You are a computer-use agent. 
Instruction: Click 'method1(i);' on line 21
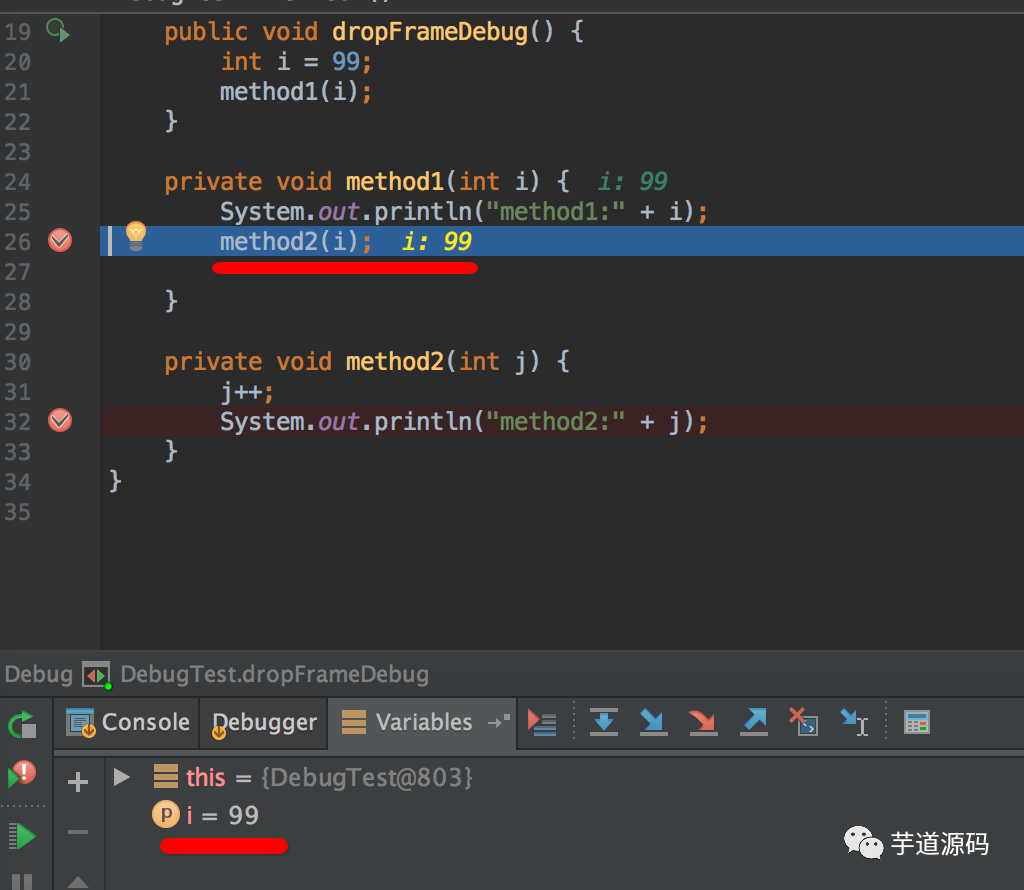click(x=295, y=91)
